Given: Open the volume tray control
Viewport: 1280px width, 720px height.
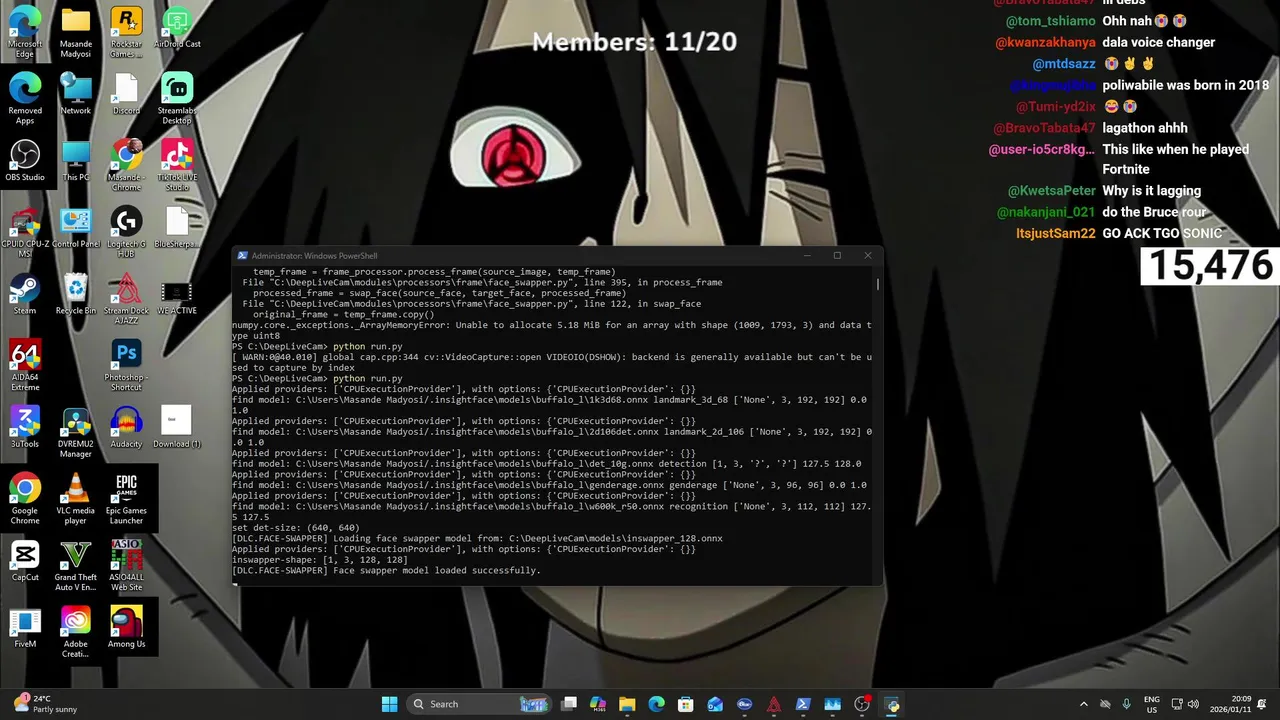Looking at the screenshot, I should click(x=1193, y=704).
